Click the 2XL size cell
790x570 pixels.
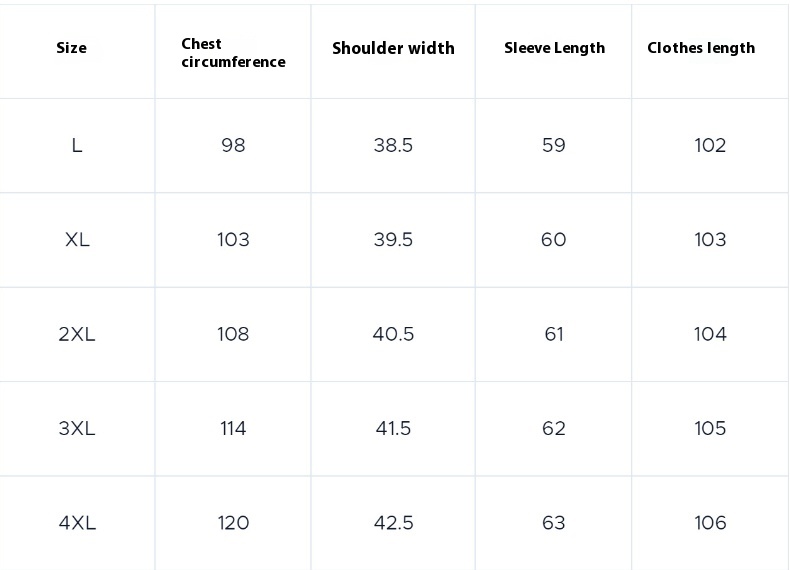tap(77, 334)
